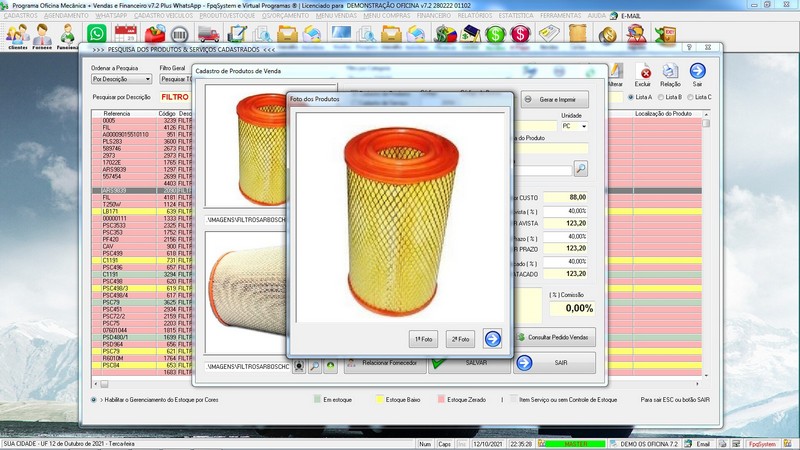Open the red truck vehicles icon
800x450 pixels.
208,34
